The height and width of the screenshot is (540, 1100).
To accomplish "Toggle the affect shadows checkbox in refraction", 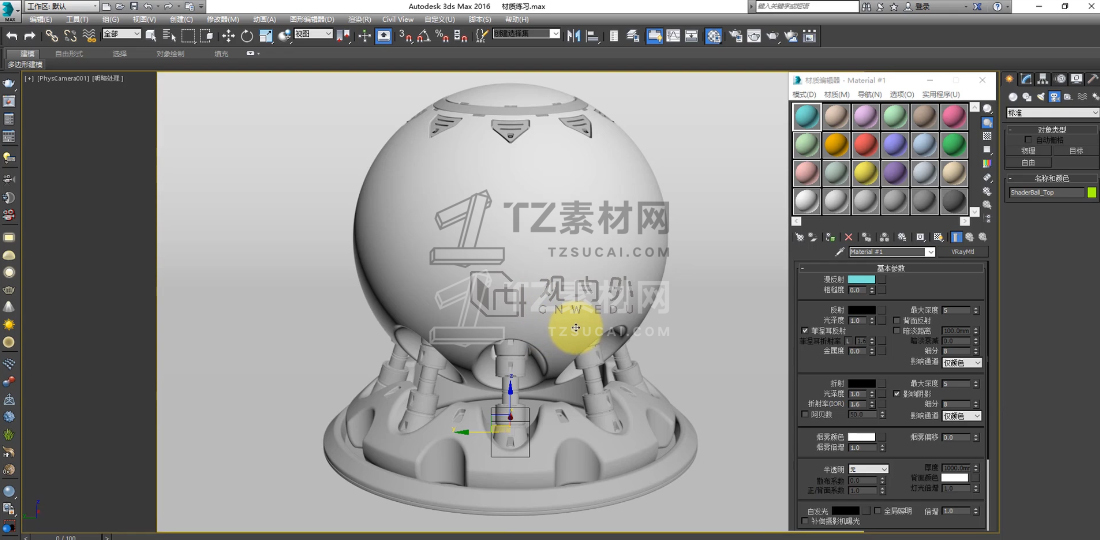I will pyautogui.click(x=897, y=394).
